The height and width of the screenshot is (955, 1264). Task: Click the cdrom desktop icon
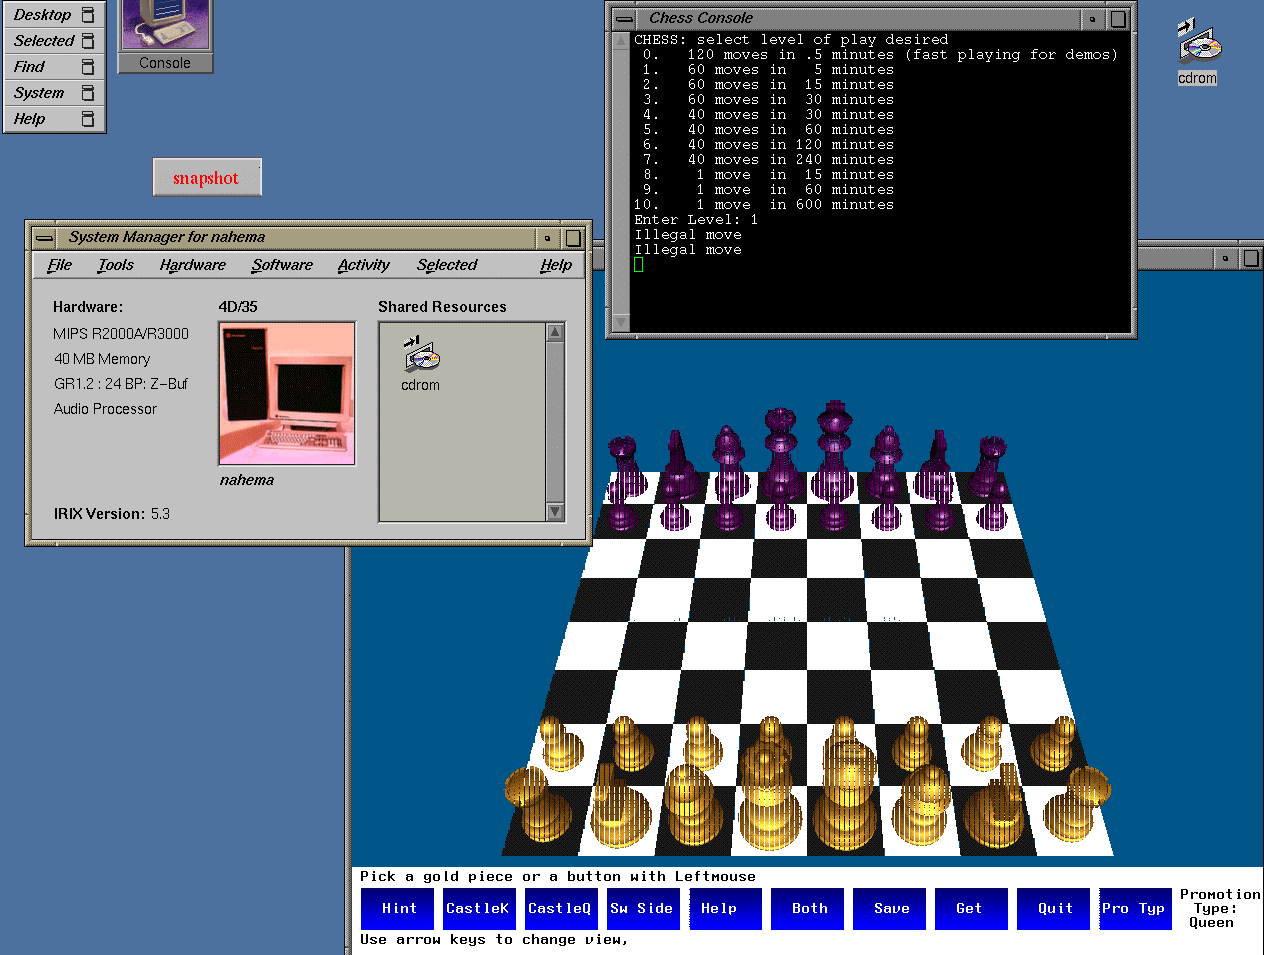tap(1197, 50)
